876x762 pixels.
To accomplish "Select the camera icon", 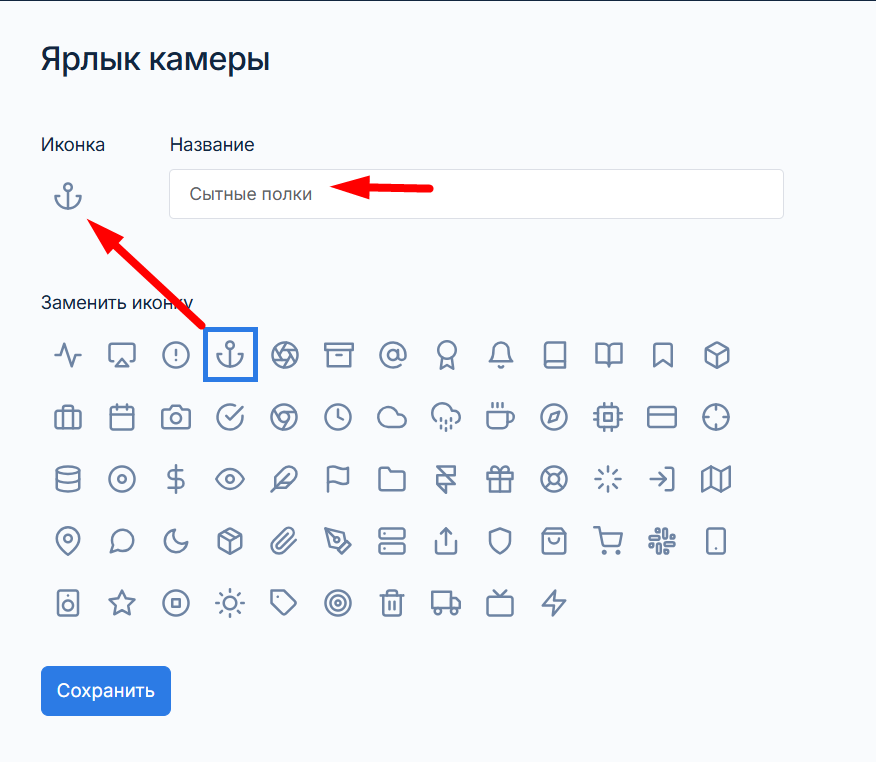I will [176, 417].
